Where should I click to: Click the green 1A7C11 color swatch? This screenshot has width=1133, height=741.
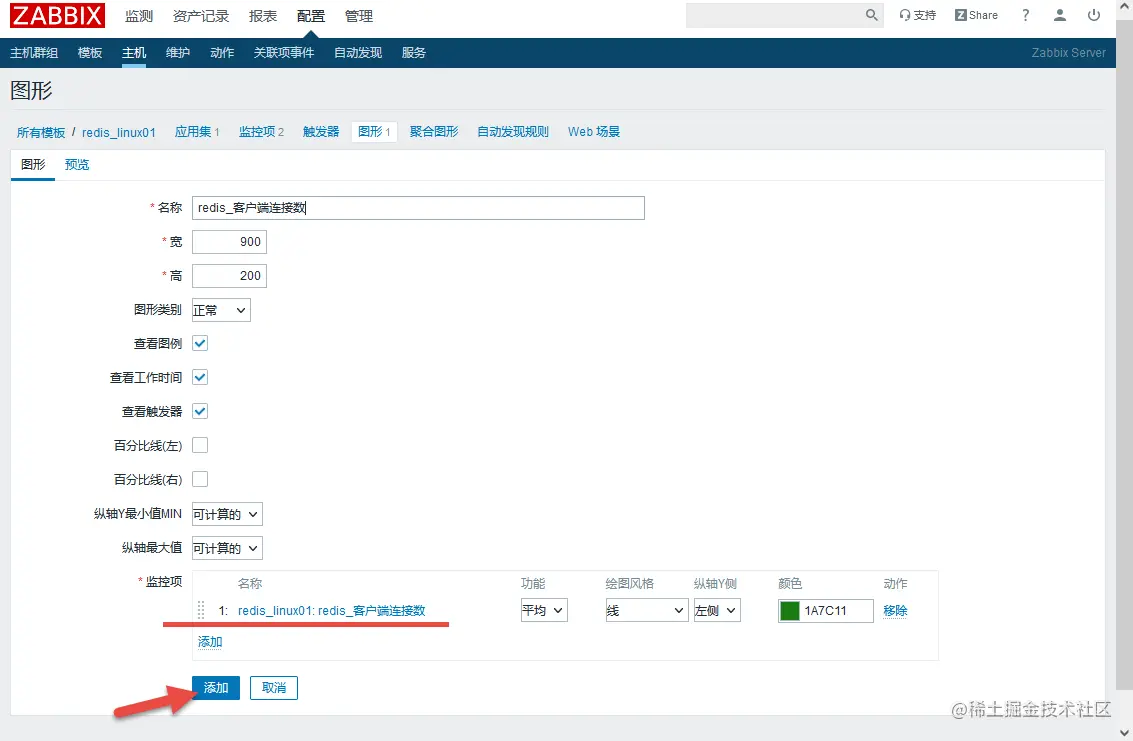coord(790,610)
